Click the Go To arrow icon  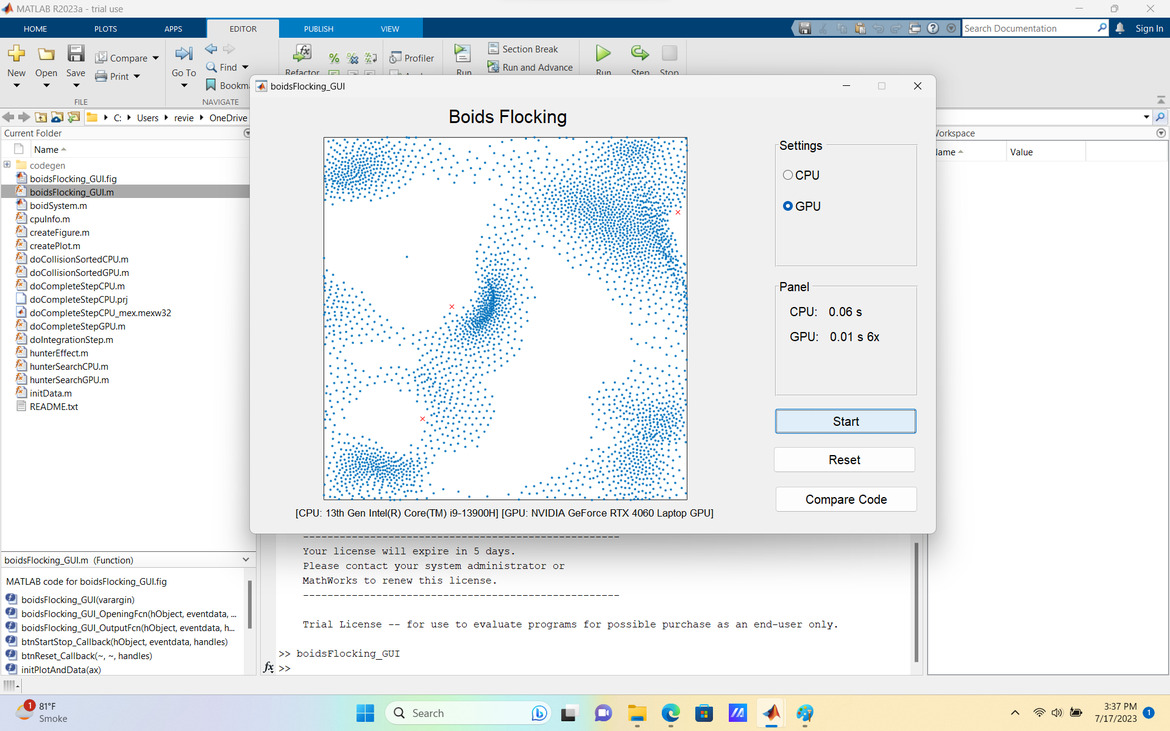click(184, 54)
